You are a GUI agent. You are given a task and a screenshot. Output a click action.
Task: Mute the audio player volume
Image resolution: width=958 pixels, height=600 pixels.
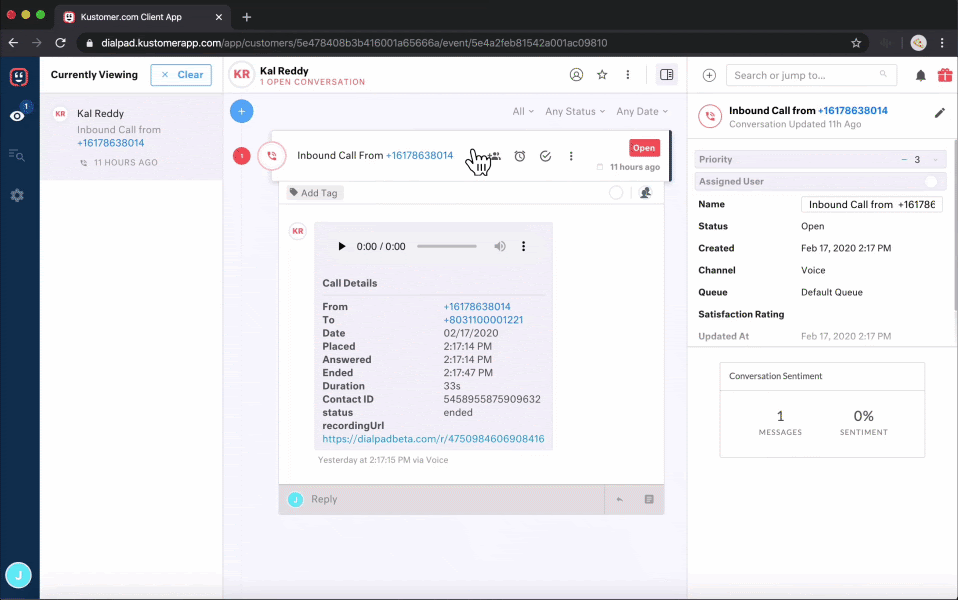pyautogui.click(x=500, y=246)
